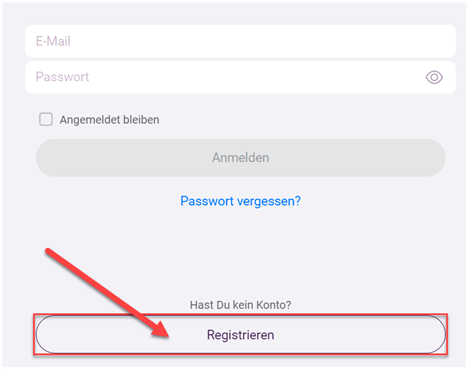This screenshot has height=369, width=468.
Task: Click the E-Mail placeholder text
Action: point(53,41)
